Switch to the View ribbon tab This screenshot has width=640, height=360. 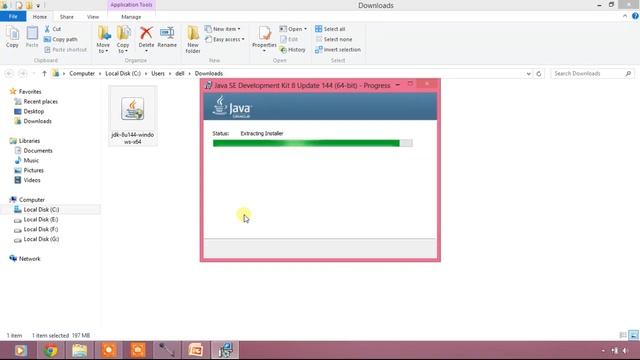(x=93, y=17)
